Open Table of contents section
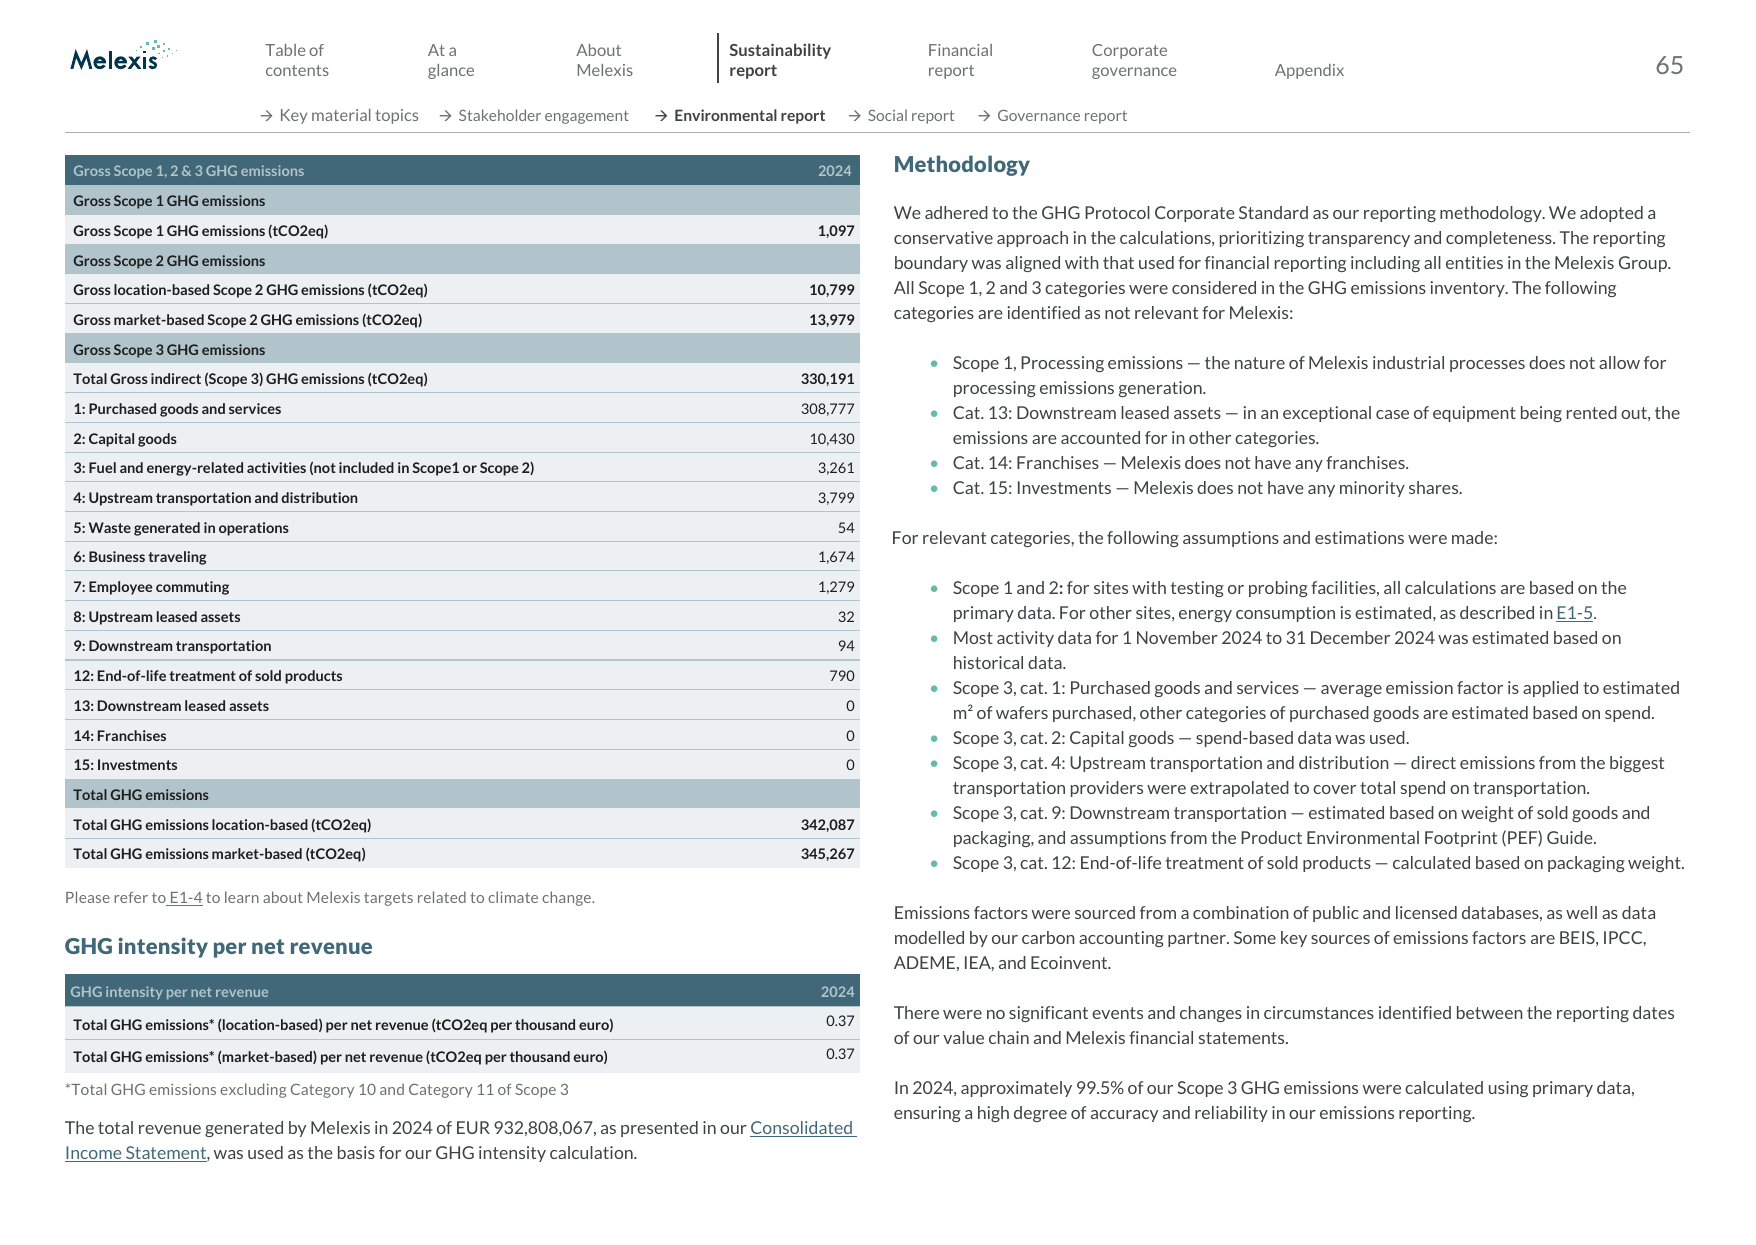 [296, 60]
